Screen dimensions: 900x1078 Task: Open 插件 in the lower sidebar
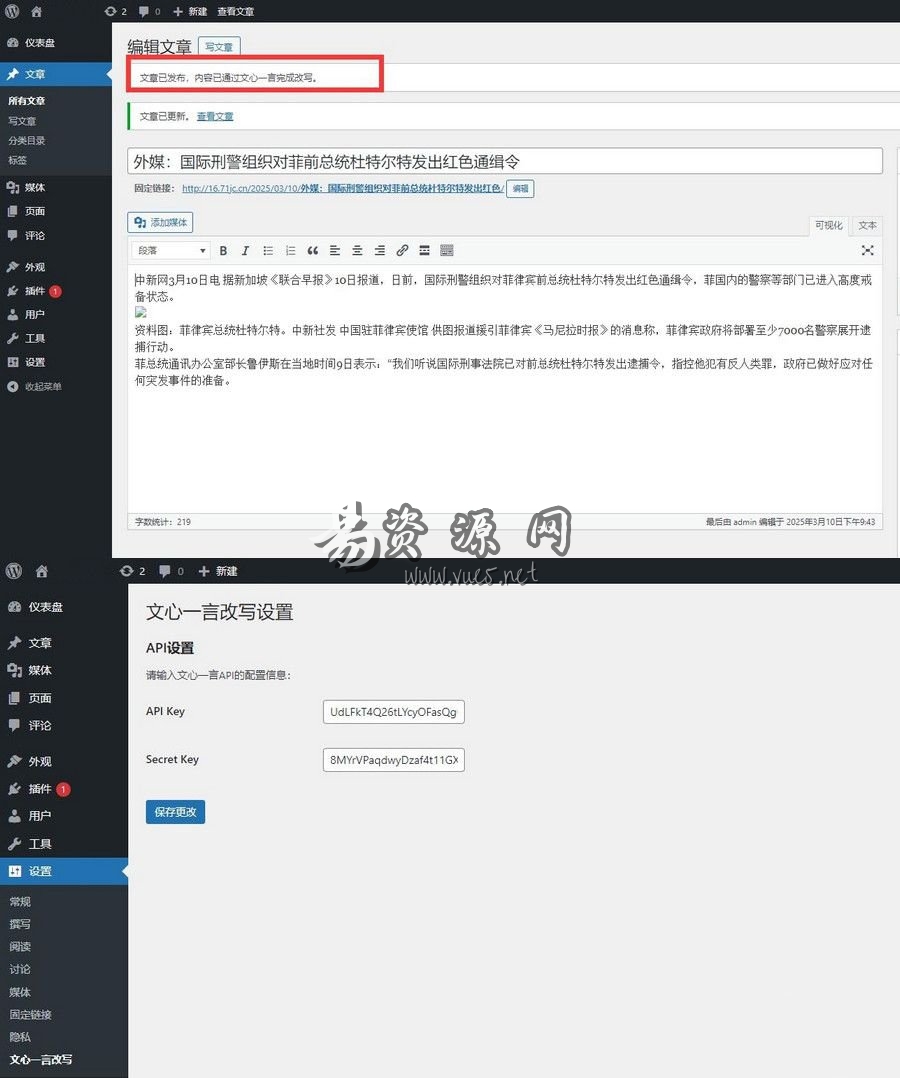pyautogui.click(x=40, y=789)
